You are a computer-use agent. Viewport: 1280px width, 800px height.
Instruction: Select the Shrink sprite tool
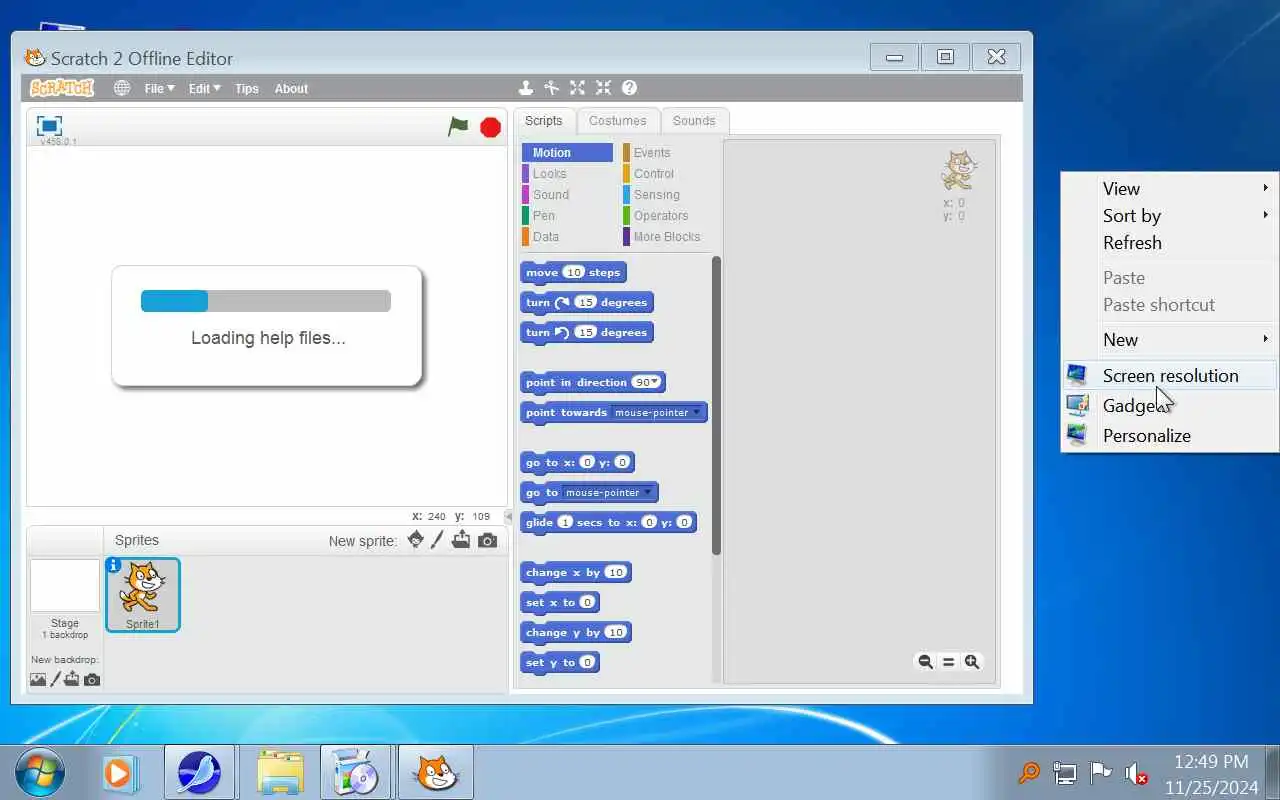pyautogui.click(x=603, y=88)
